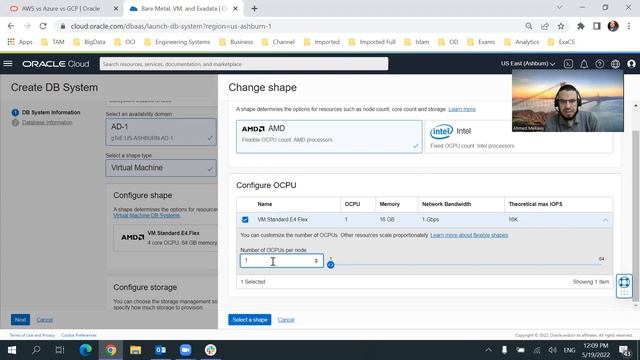This screenshot has height=360, width=640.
Task: Click the Oracle Cloud logo
Action: tap(56, 64)
